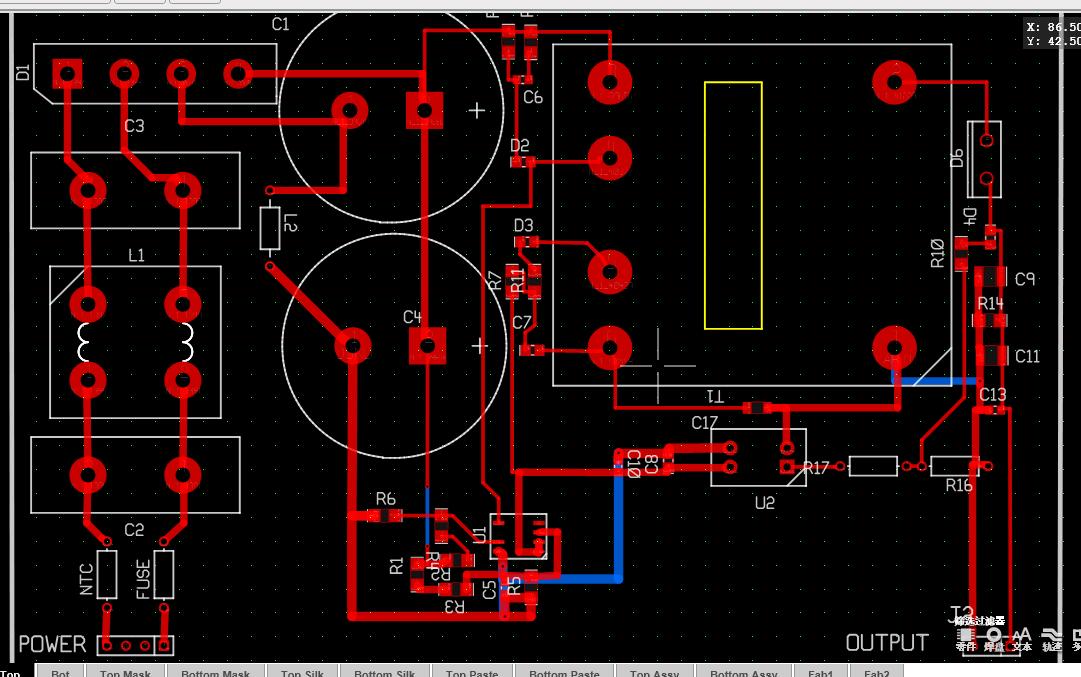1081x677 pixels.
Task: Switch to the Bottom Assy tab
Action: [x=743, y=672]
